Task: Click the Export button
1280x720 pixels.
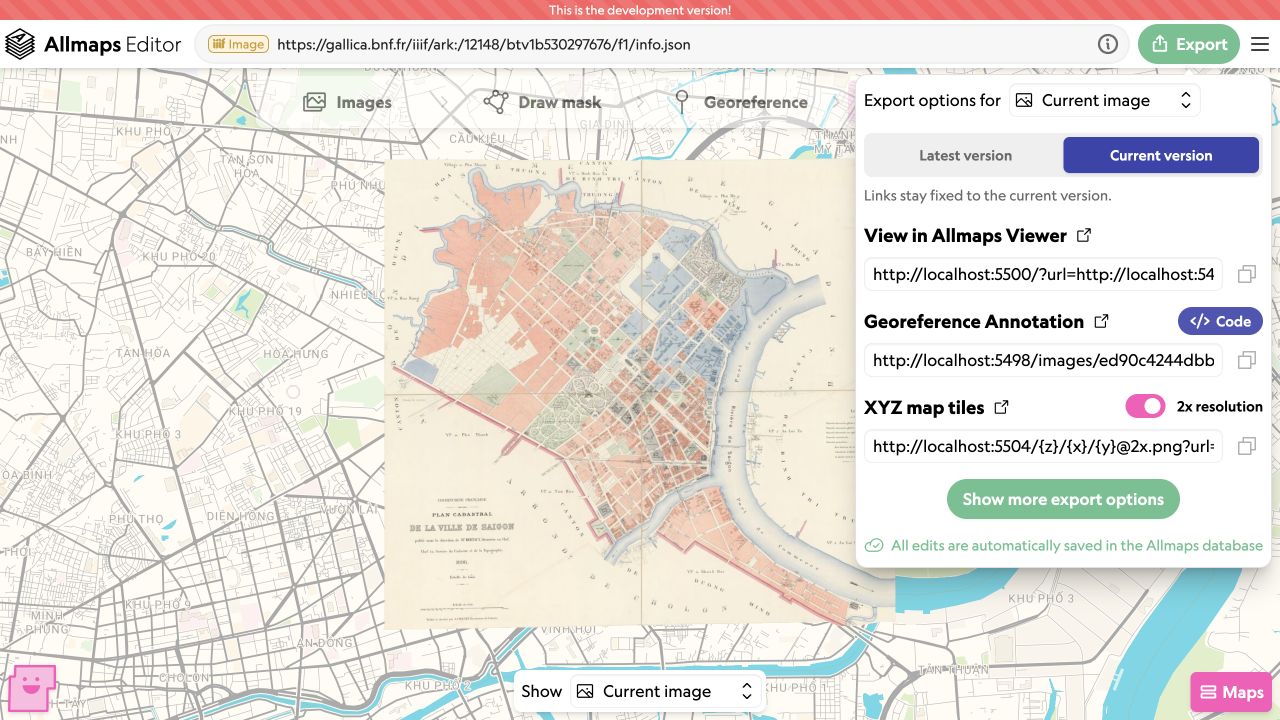Action: coord(1189,44)
